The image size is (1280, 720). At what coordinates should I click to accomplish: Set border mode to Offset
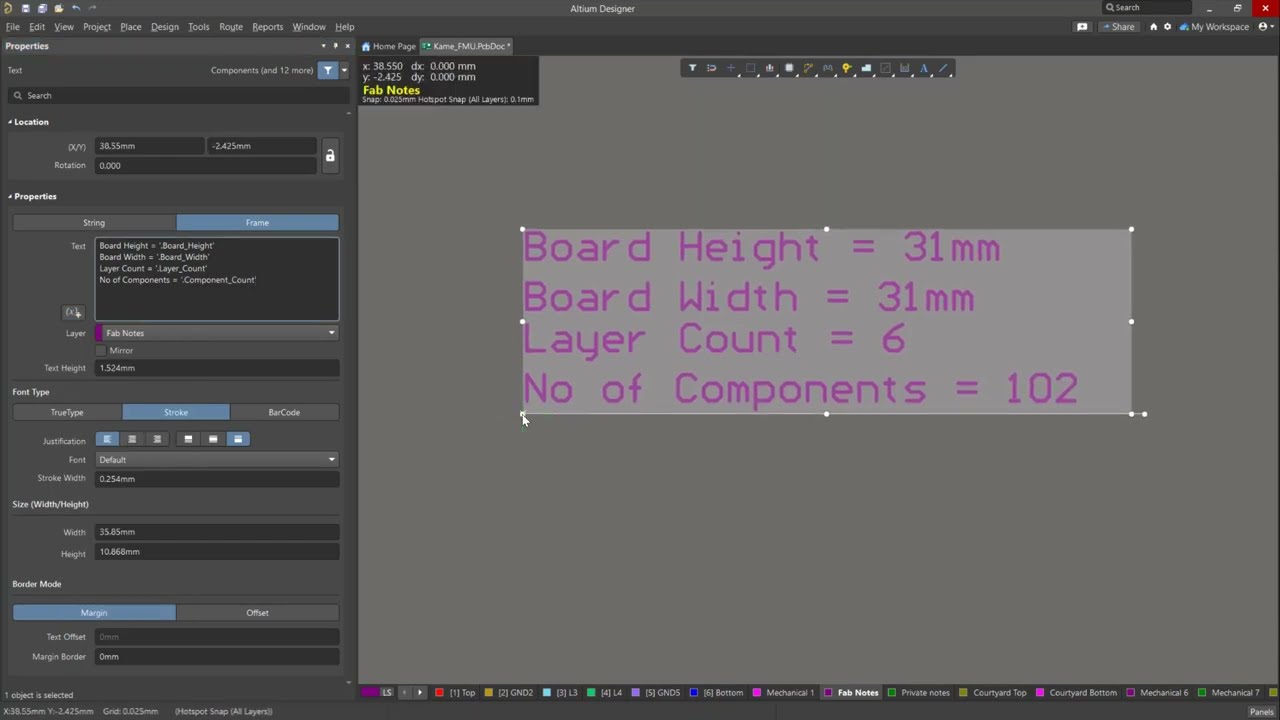click(257, 613)
